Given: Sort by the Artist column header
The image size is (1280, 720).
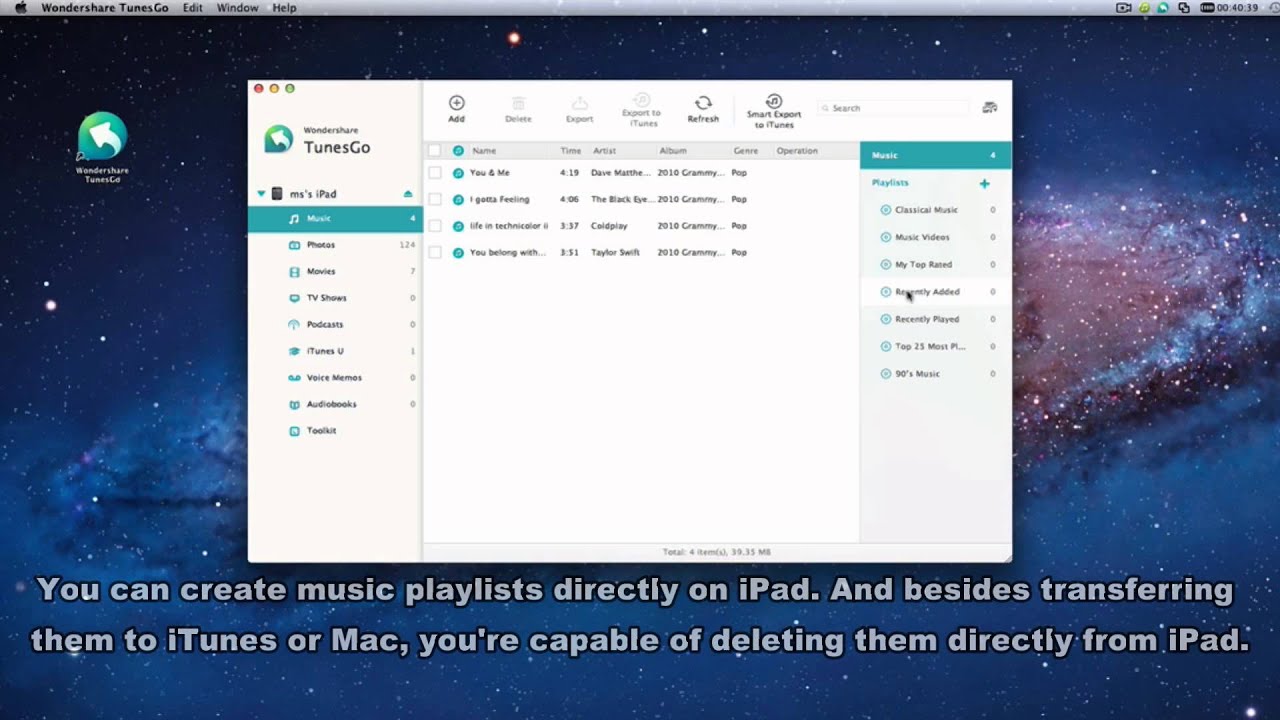Looking at the screenshot, I should 604,151.
